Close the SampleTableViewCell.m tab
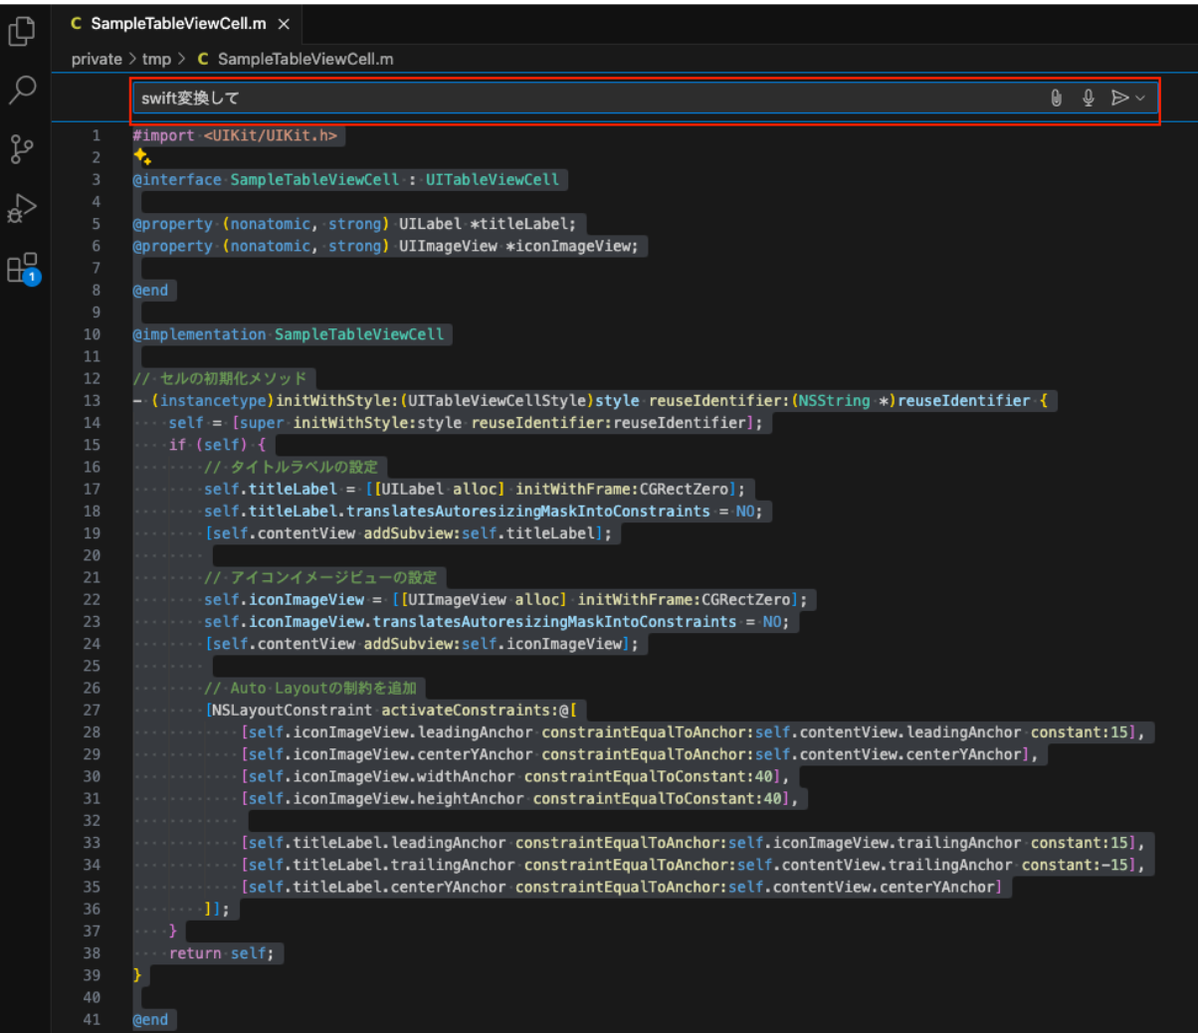The image size is (1200, 1033). [284, 23]
